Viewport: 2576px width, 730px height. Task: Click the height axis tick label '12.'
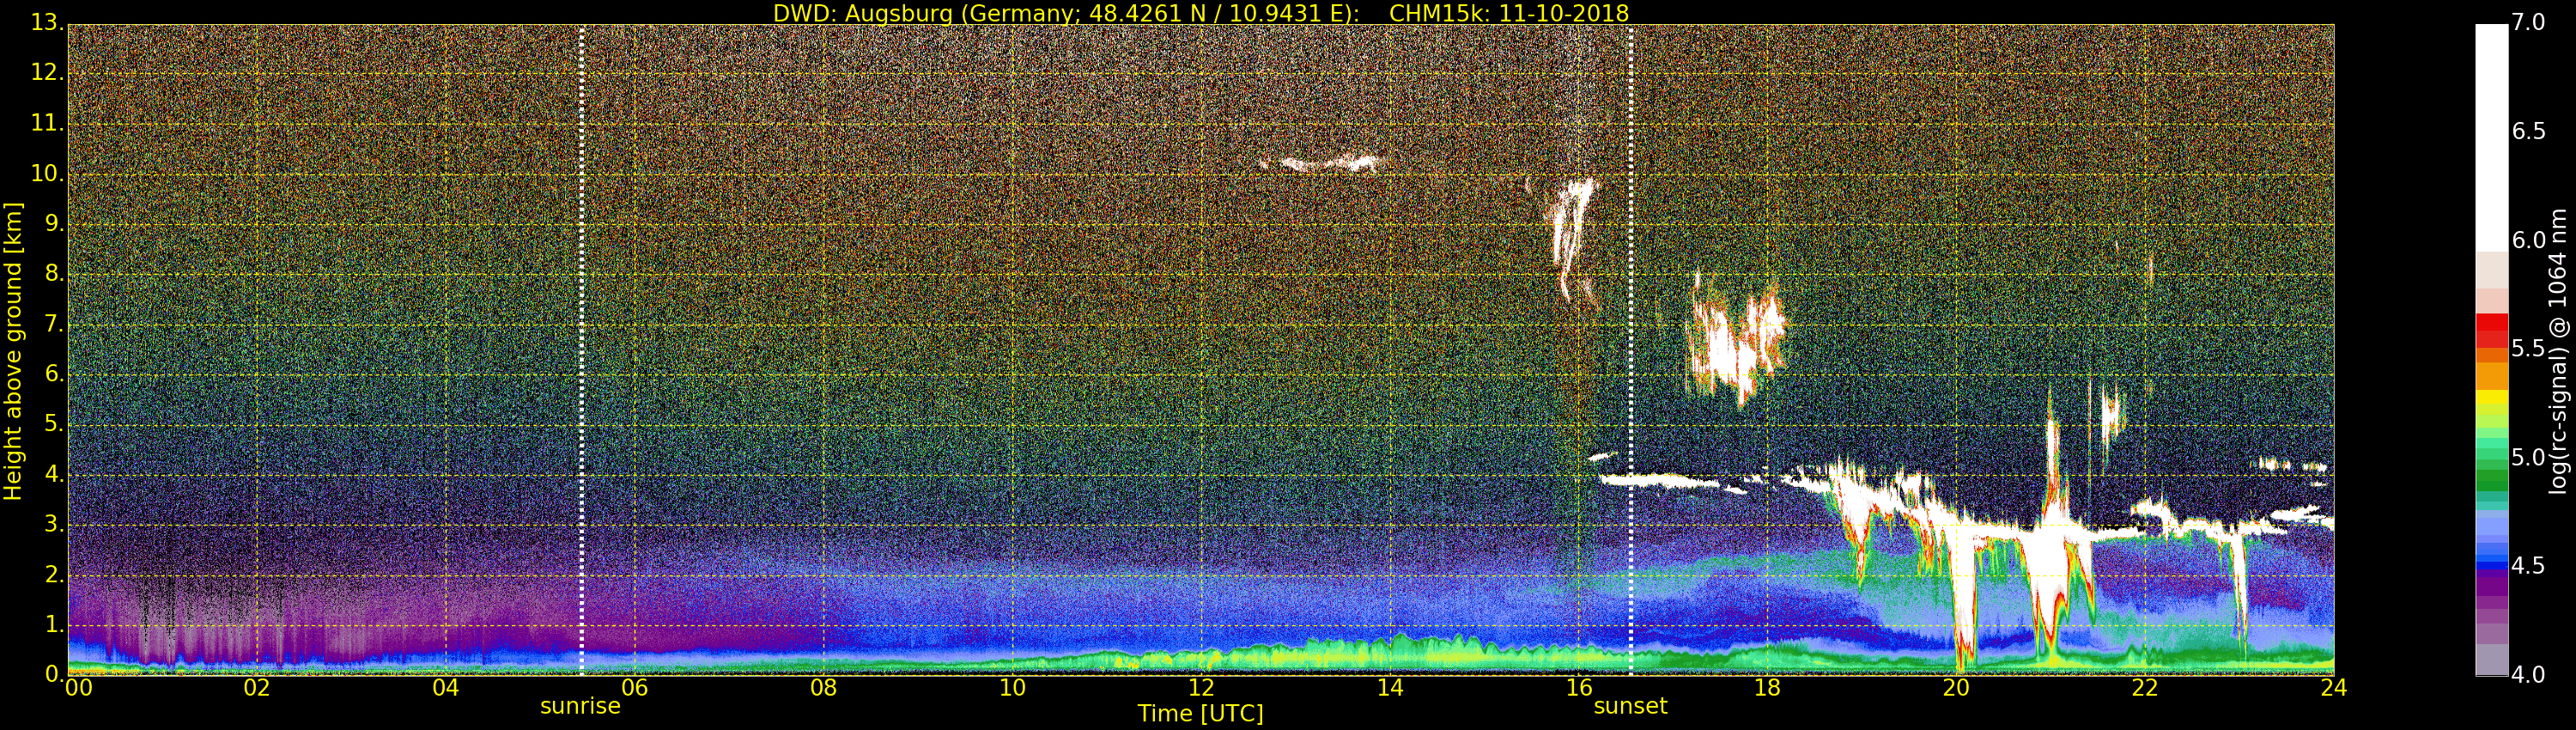(x=47, y=73)
